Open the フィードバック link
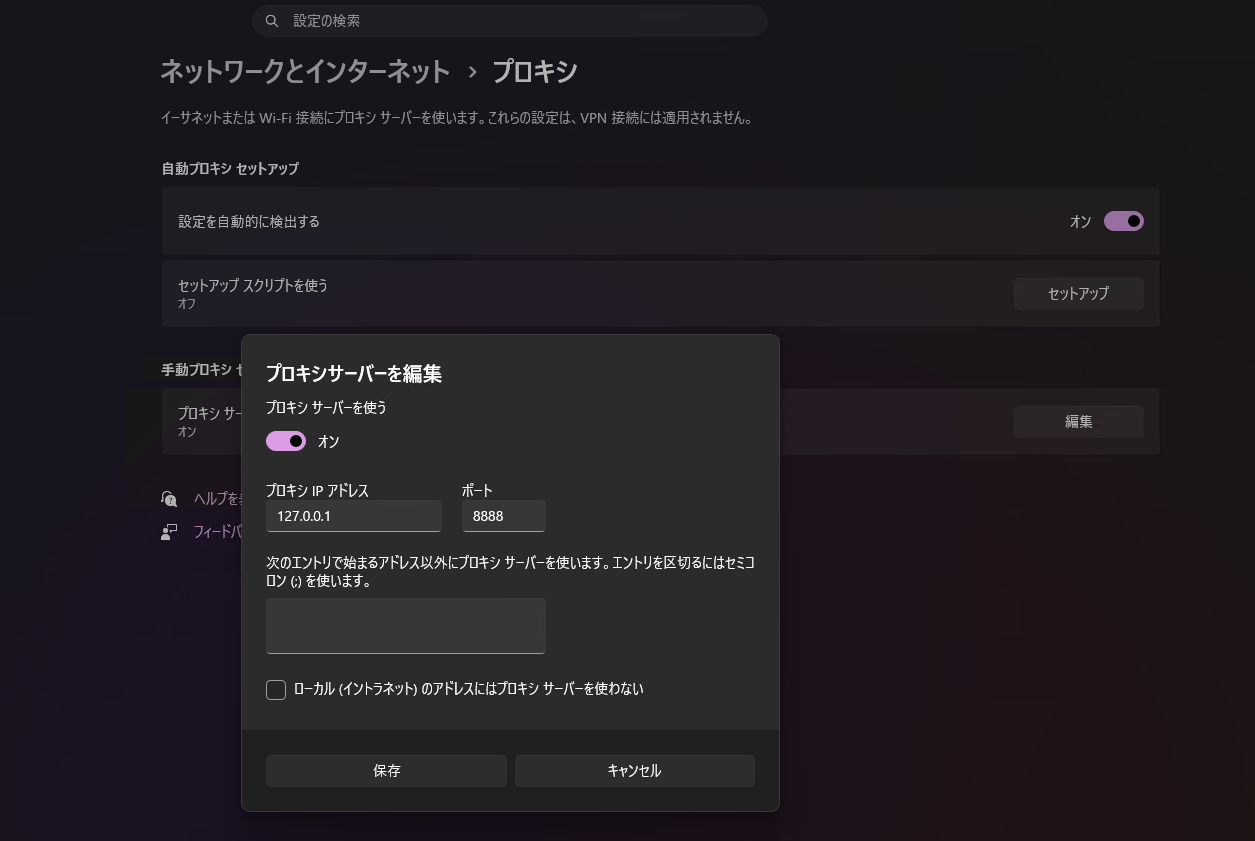The image size is (1255, 841). 217,532
